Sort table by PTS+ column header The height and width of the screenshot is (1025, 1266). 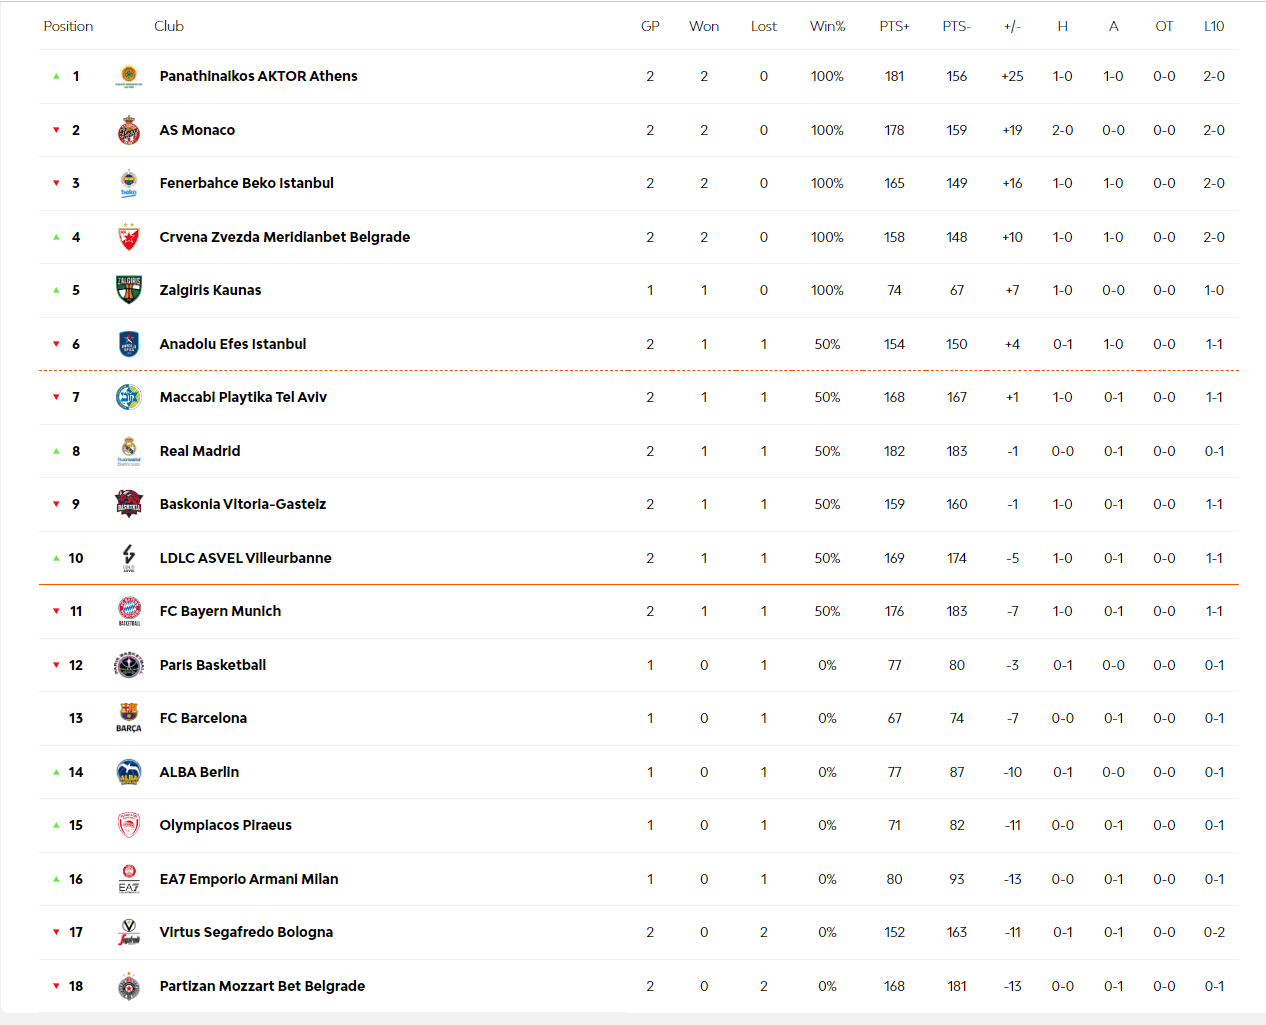894,26
